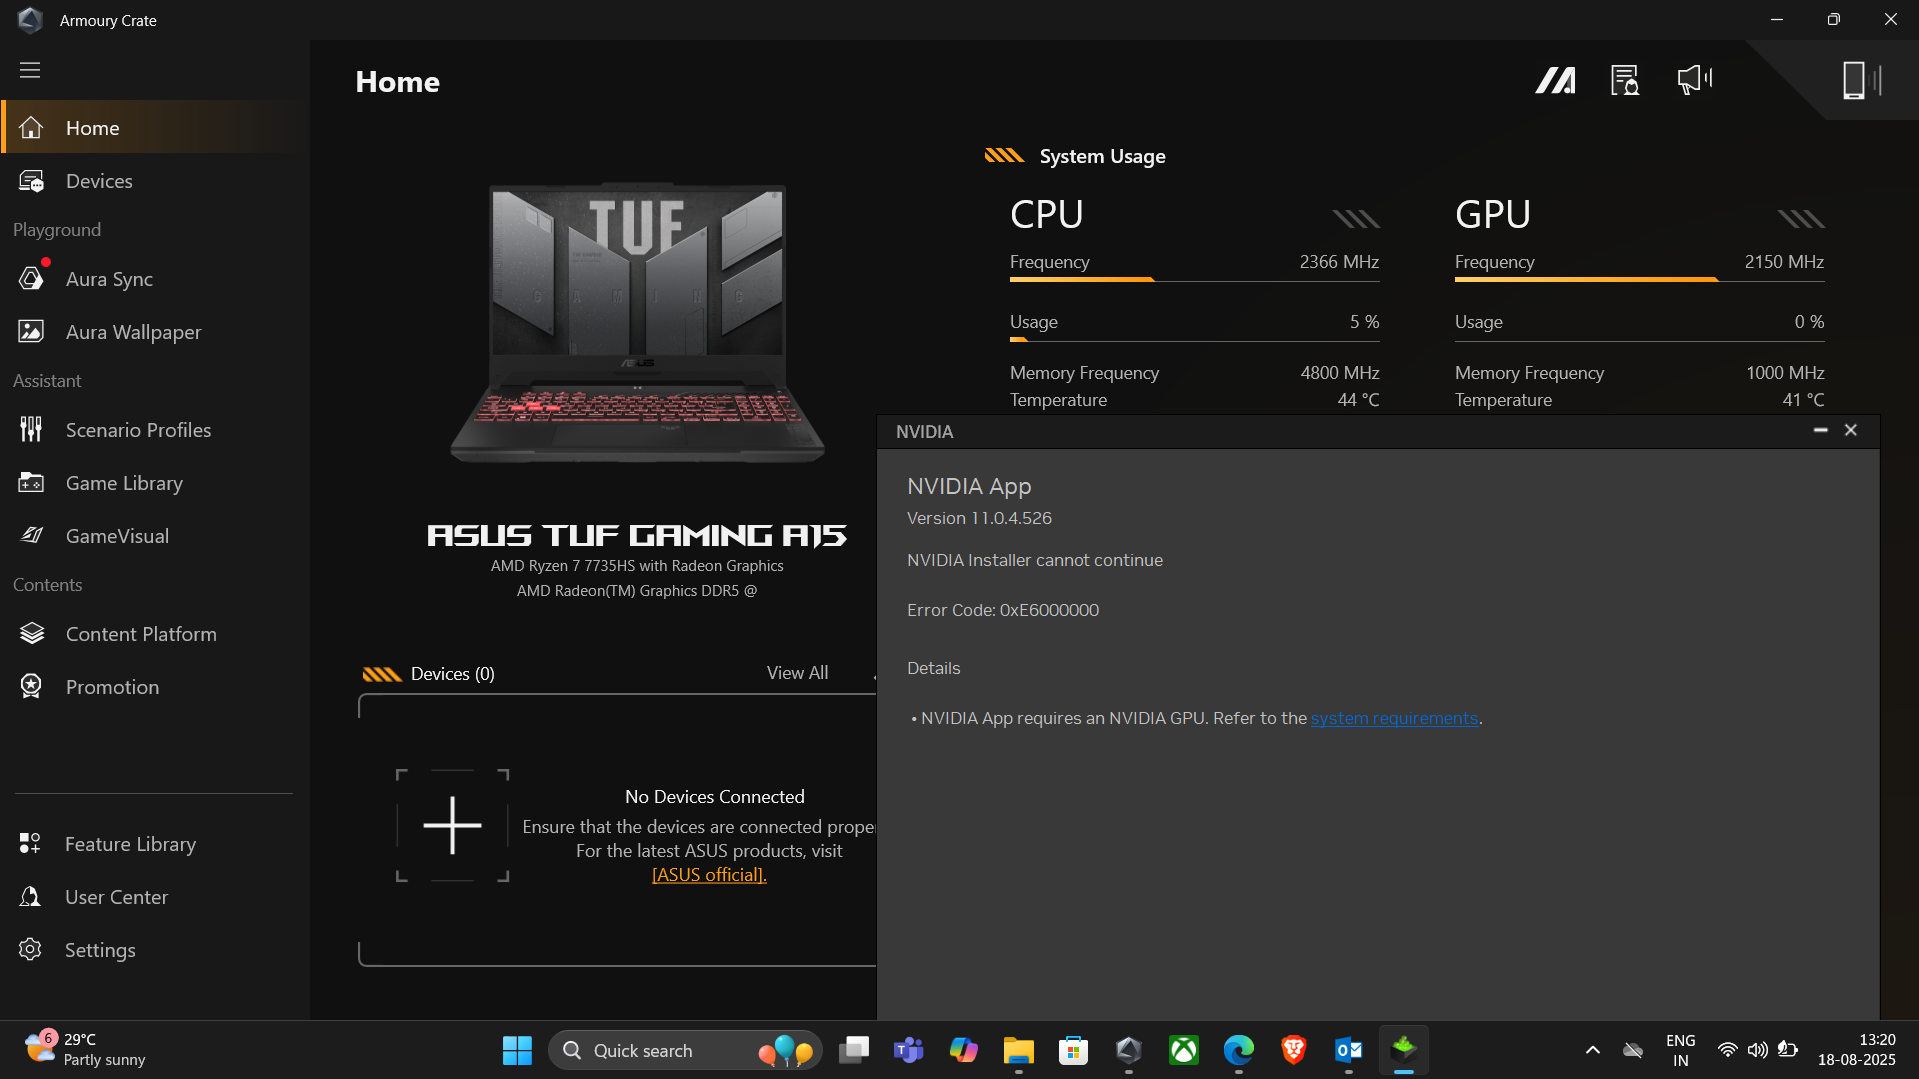Click View All for devices

pyautogui.click(x=797, y=673)
